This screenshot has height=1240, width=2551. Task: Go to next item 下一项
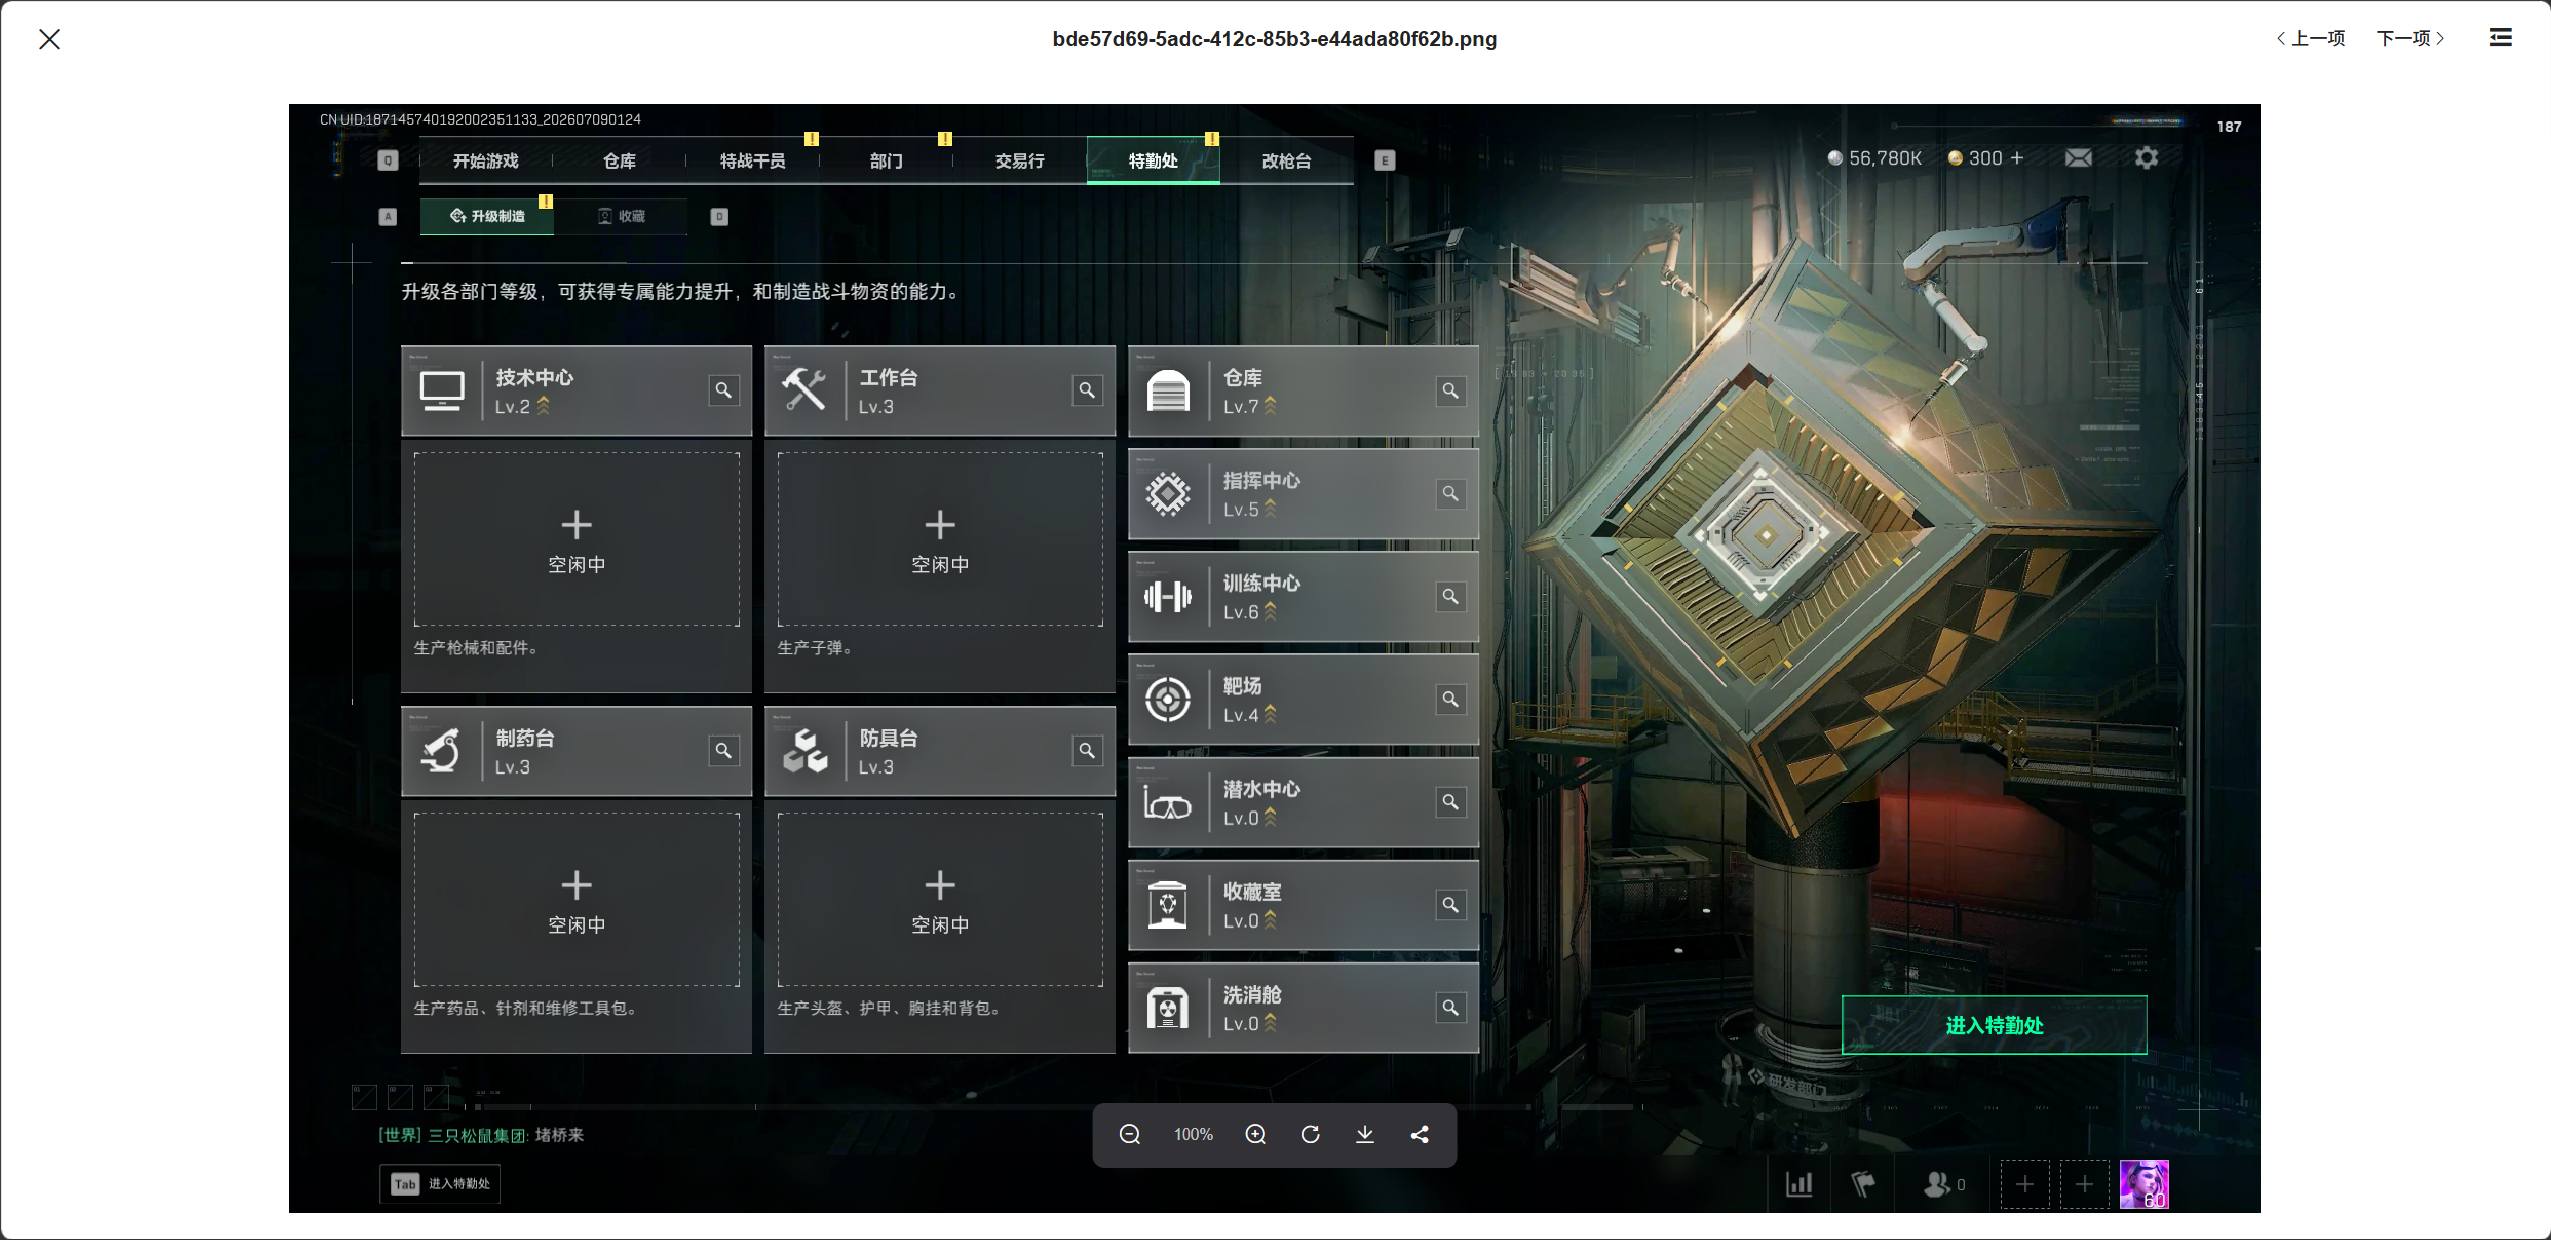[x=2410, y=38]
